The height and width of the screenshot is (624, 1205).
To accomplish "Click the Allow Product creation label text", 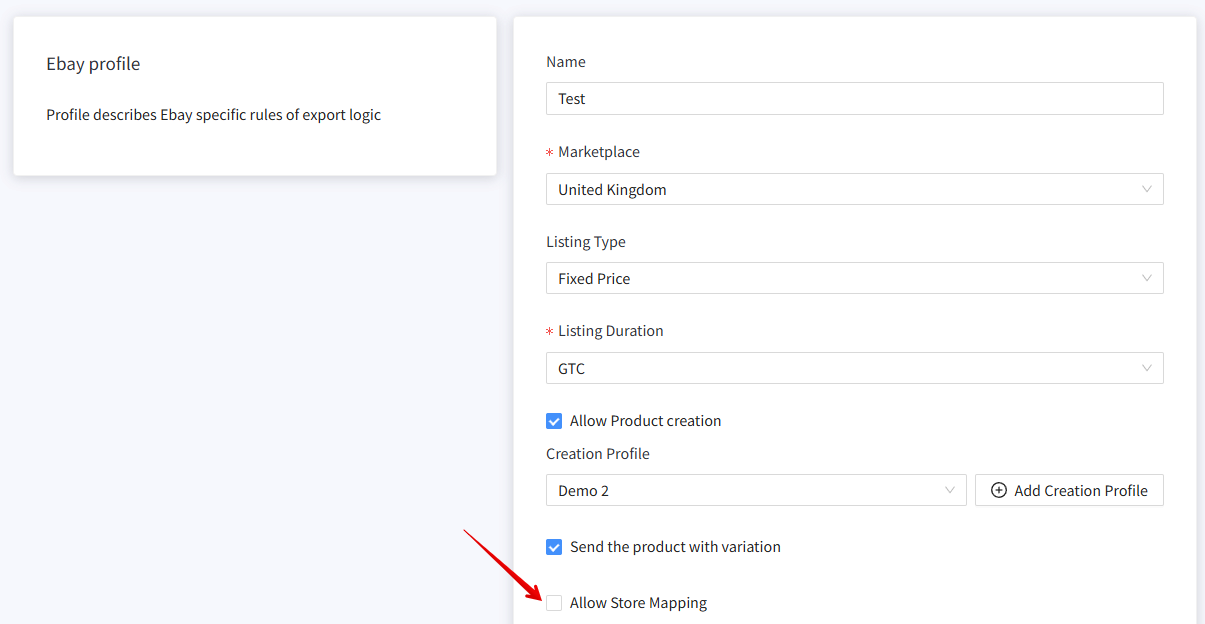I will [645, 421].
